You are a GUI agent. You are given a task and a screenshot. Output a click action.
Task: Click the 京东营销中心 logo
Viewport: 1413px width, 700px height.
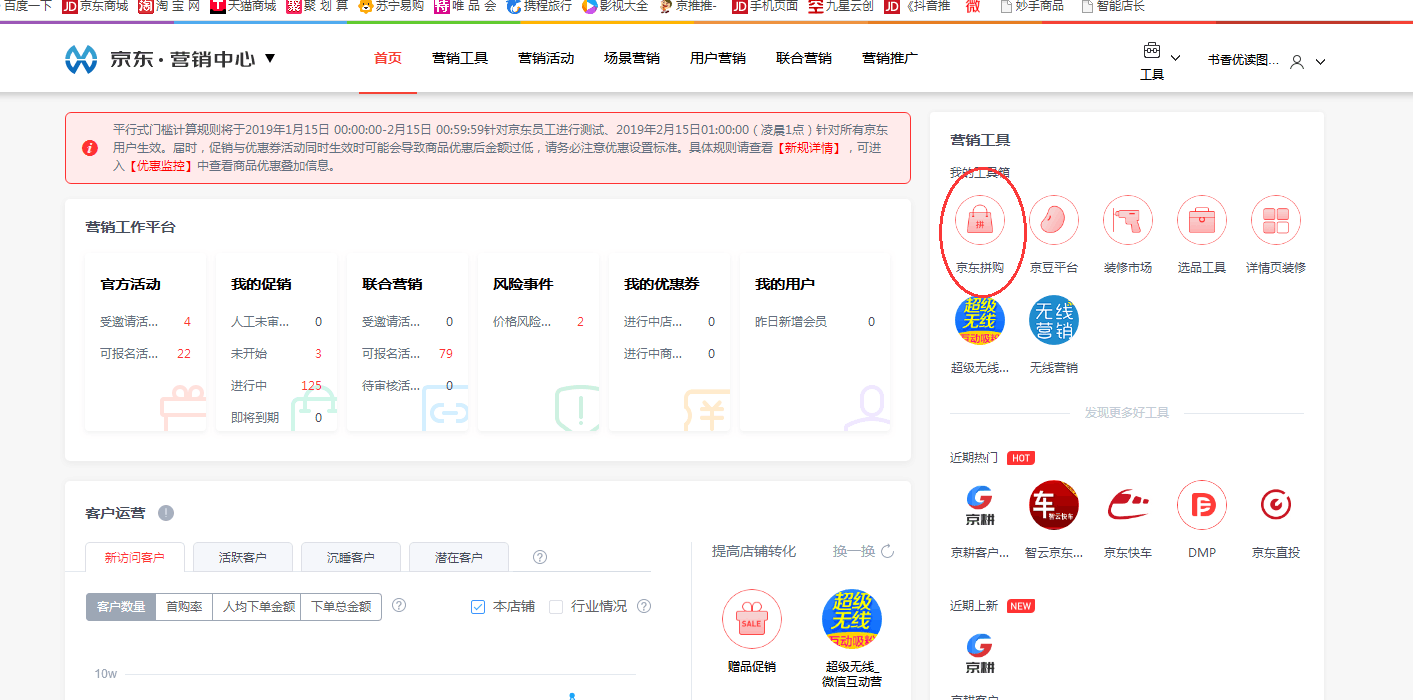click(159, 59)
